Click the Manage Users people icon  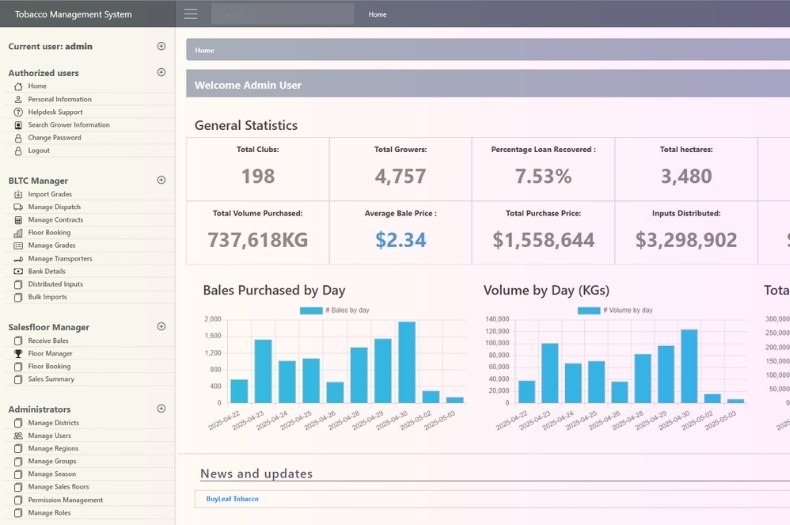tap(18, 436)
